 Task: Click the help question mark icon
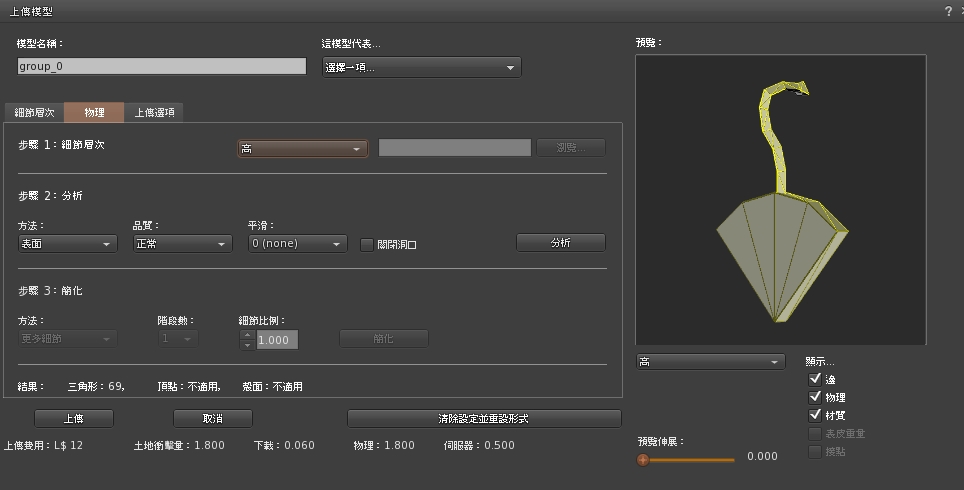pyautogui.click(x=948, y=12)
